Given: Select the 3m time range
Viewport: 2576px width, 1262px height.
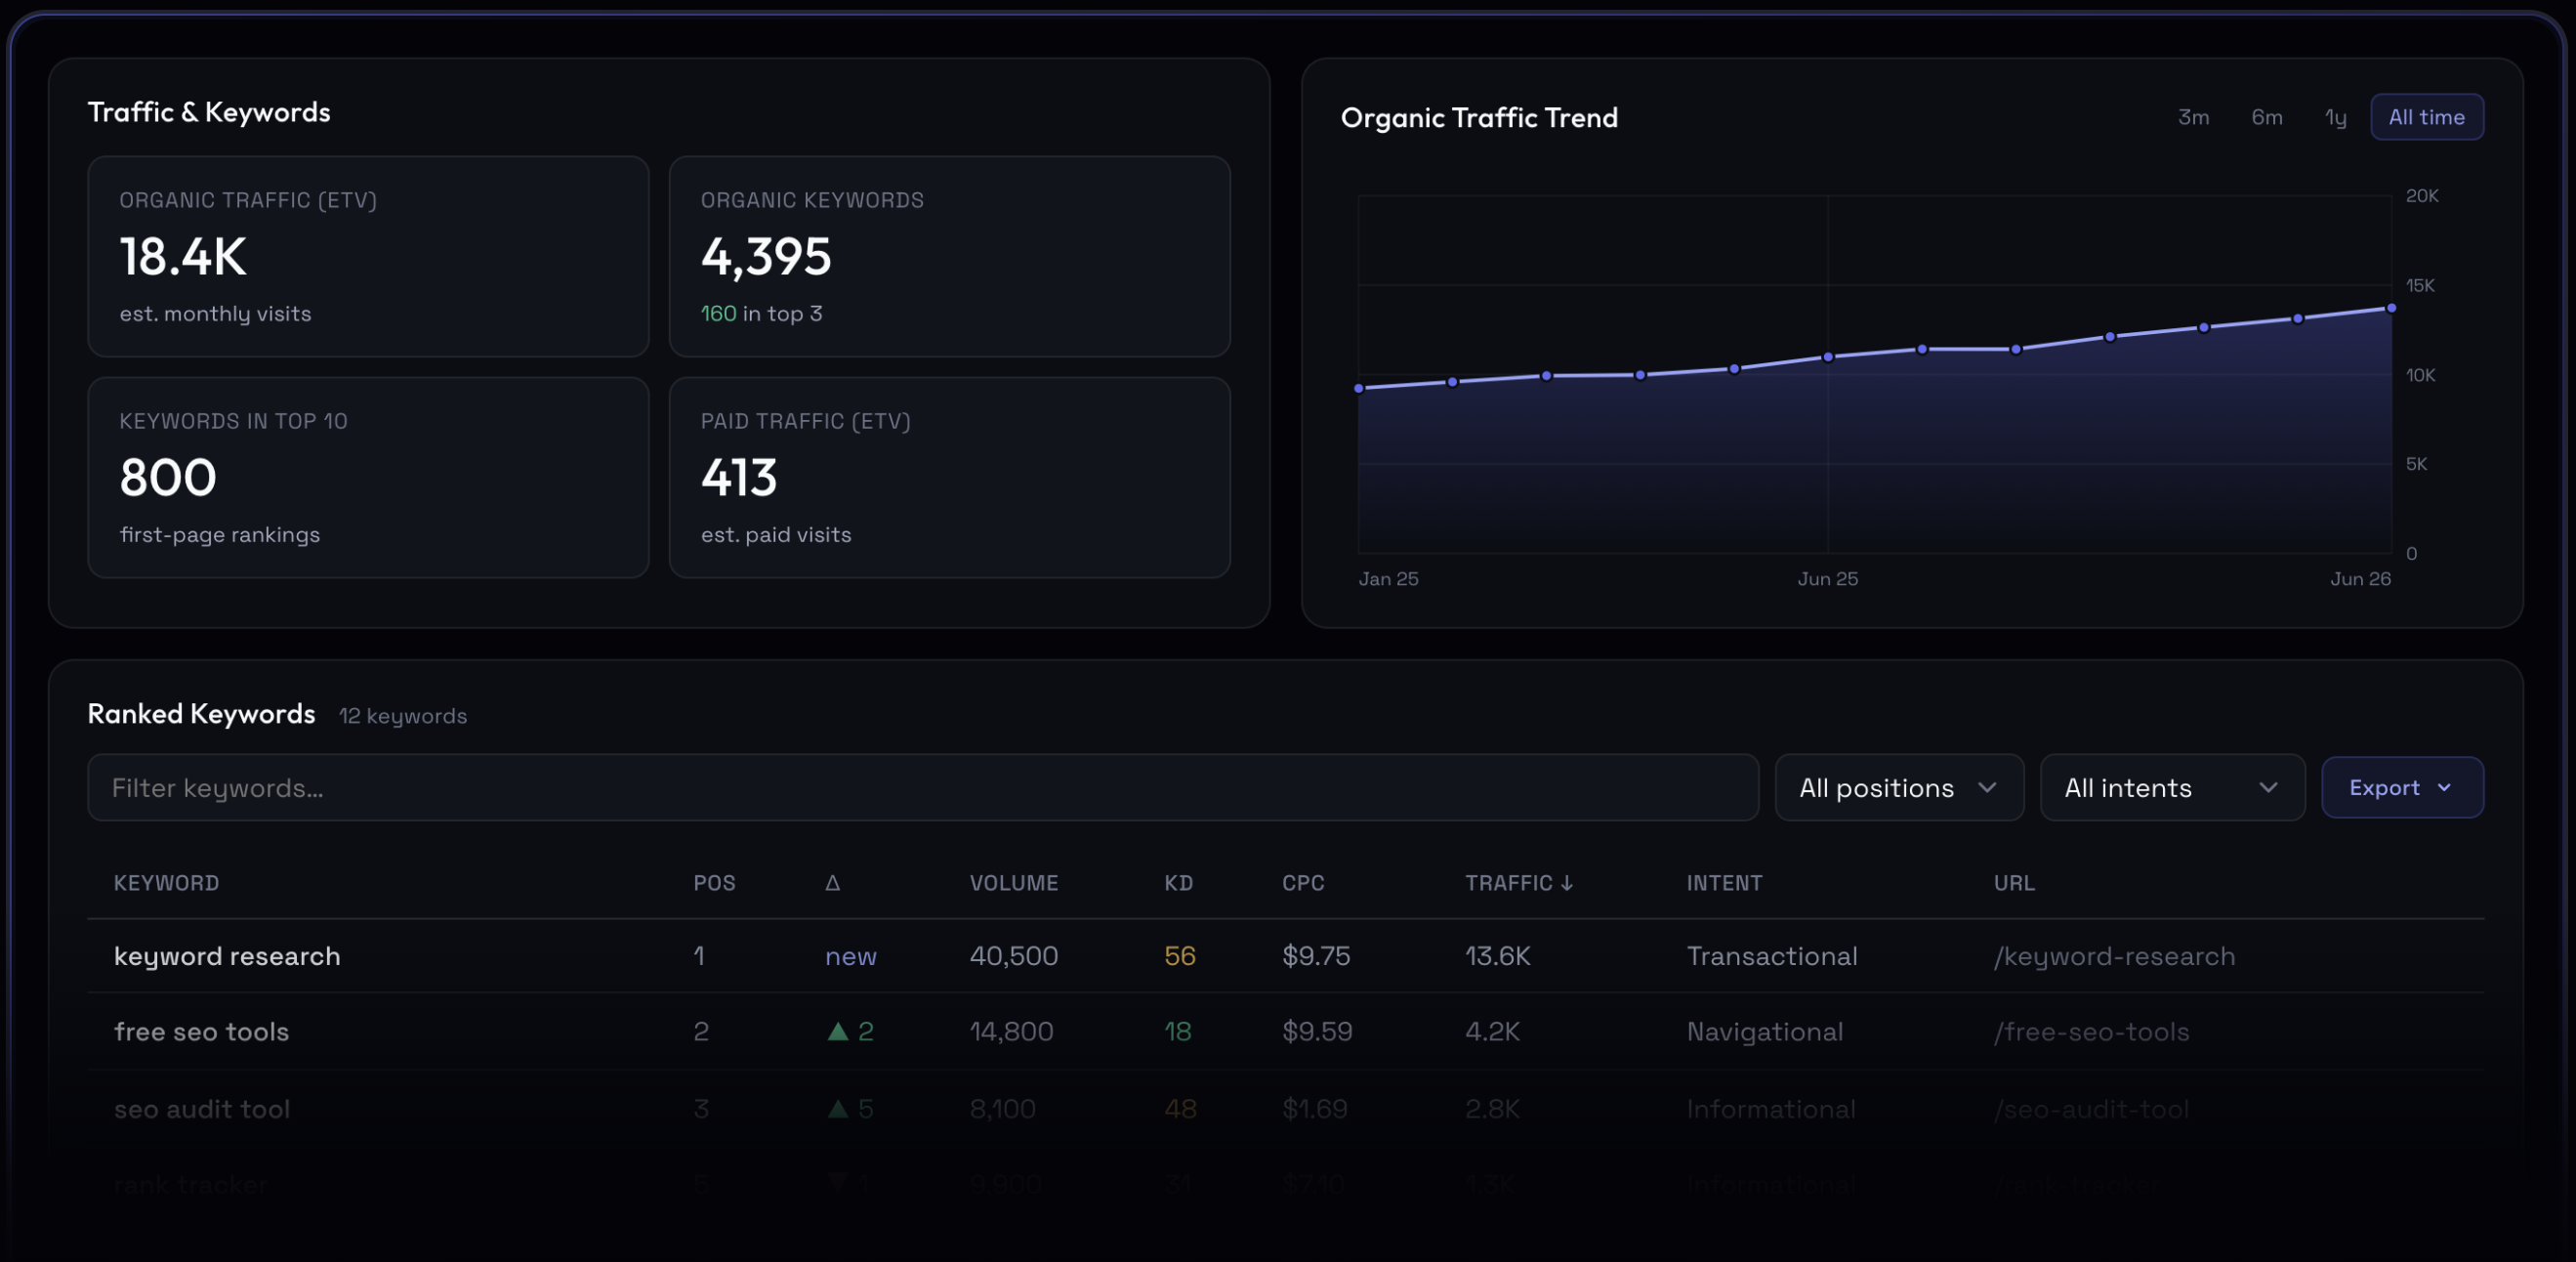Looking at the screenshot, I should pos(2193,117).
